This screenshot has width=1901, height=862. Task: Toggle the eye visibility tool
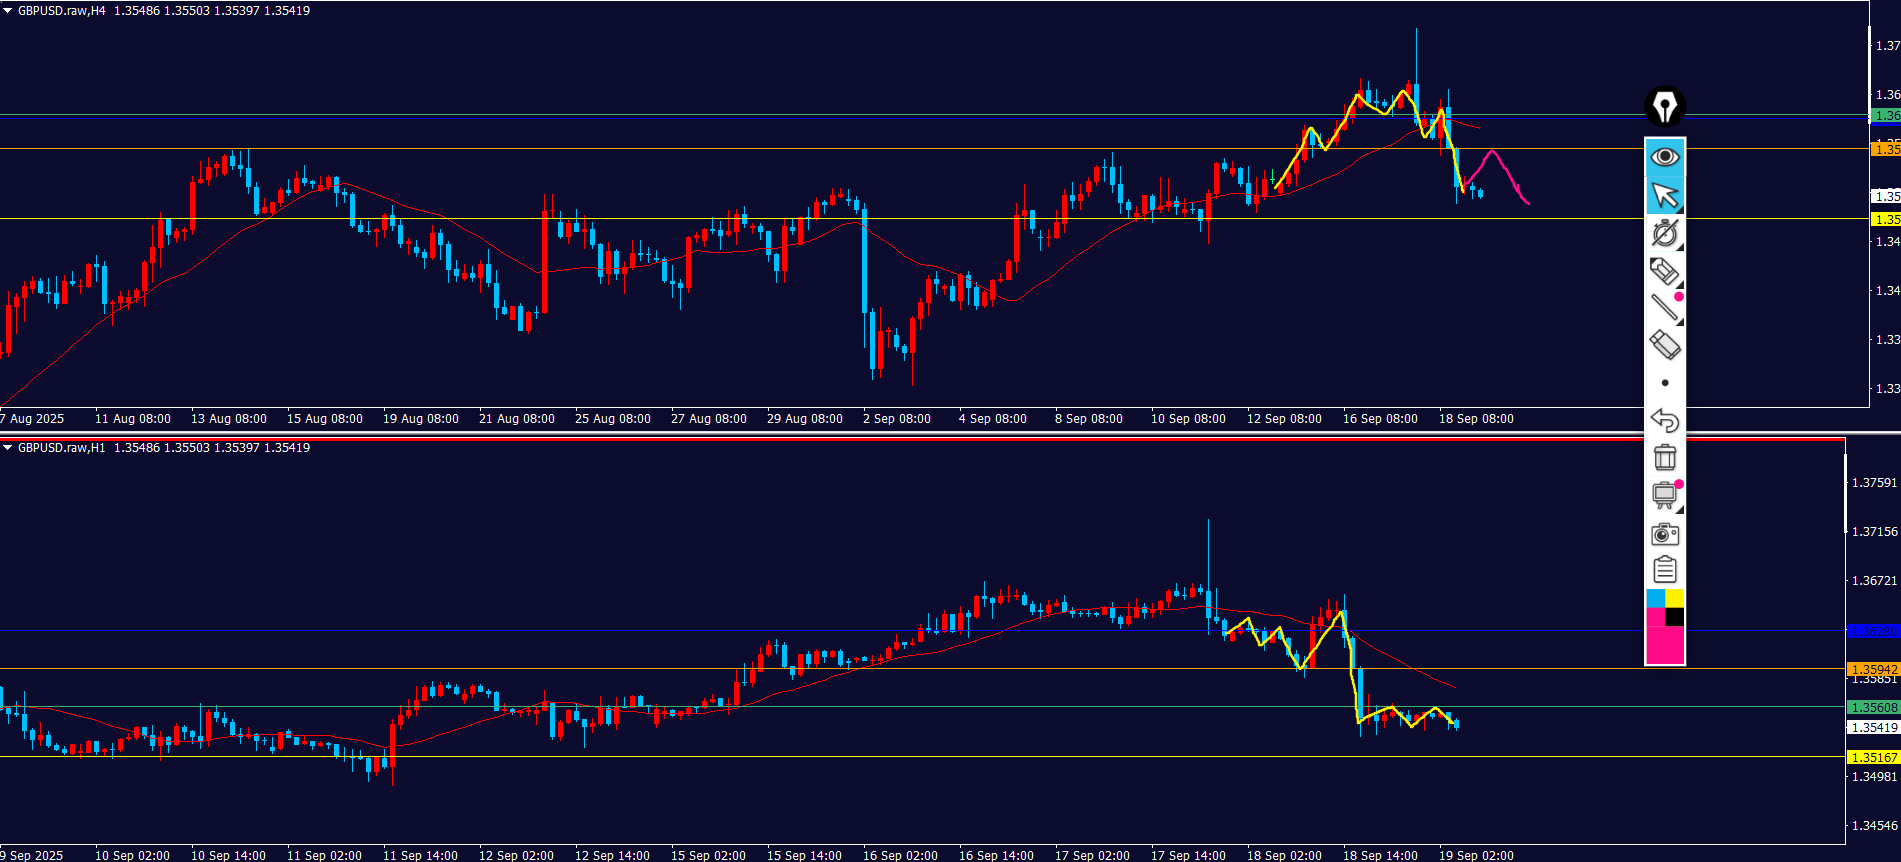click(1665, 157)
